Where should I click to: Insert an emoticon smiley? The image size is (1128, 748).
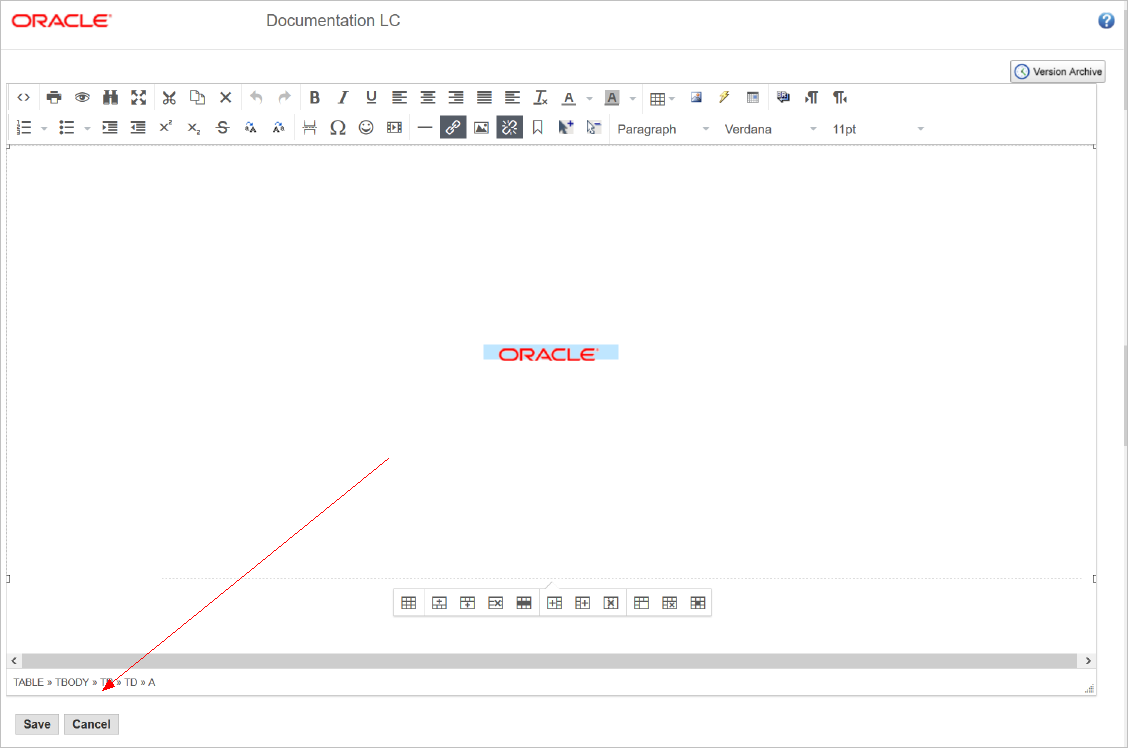[366, 128]
